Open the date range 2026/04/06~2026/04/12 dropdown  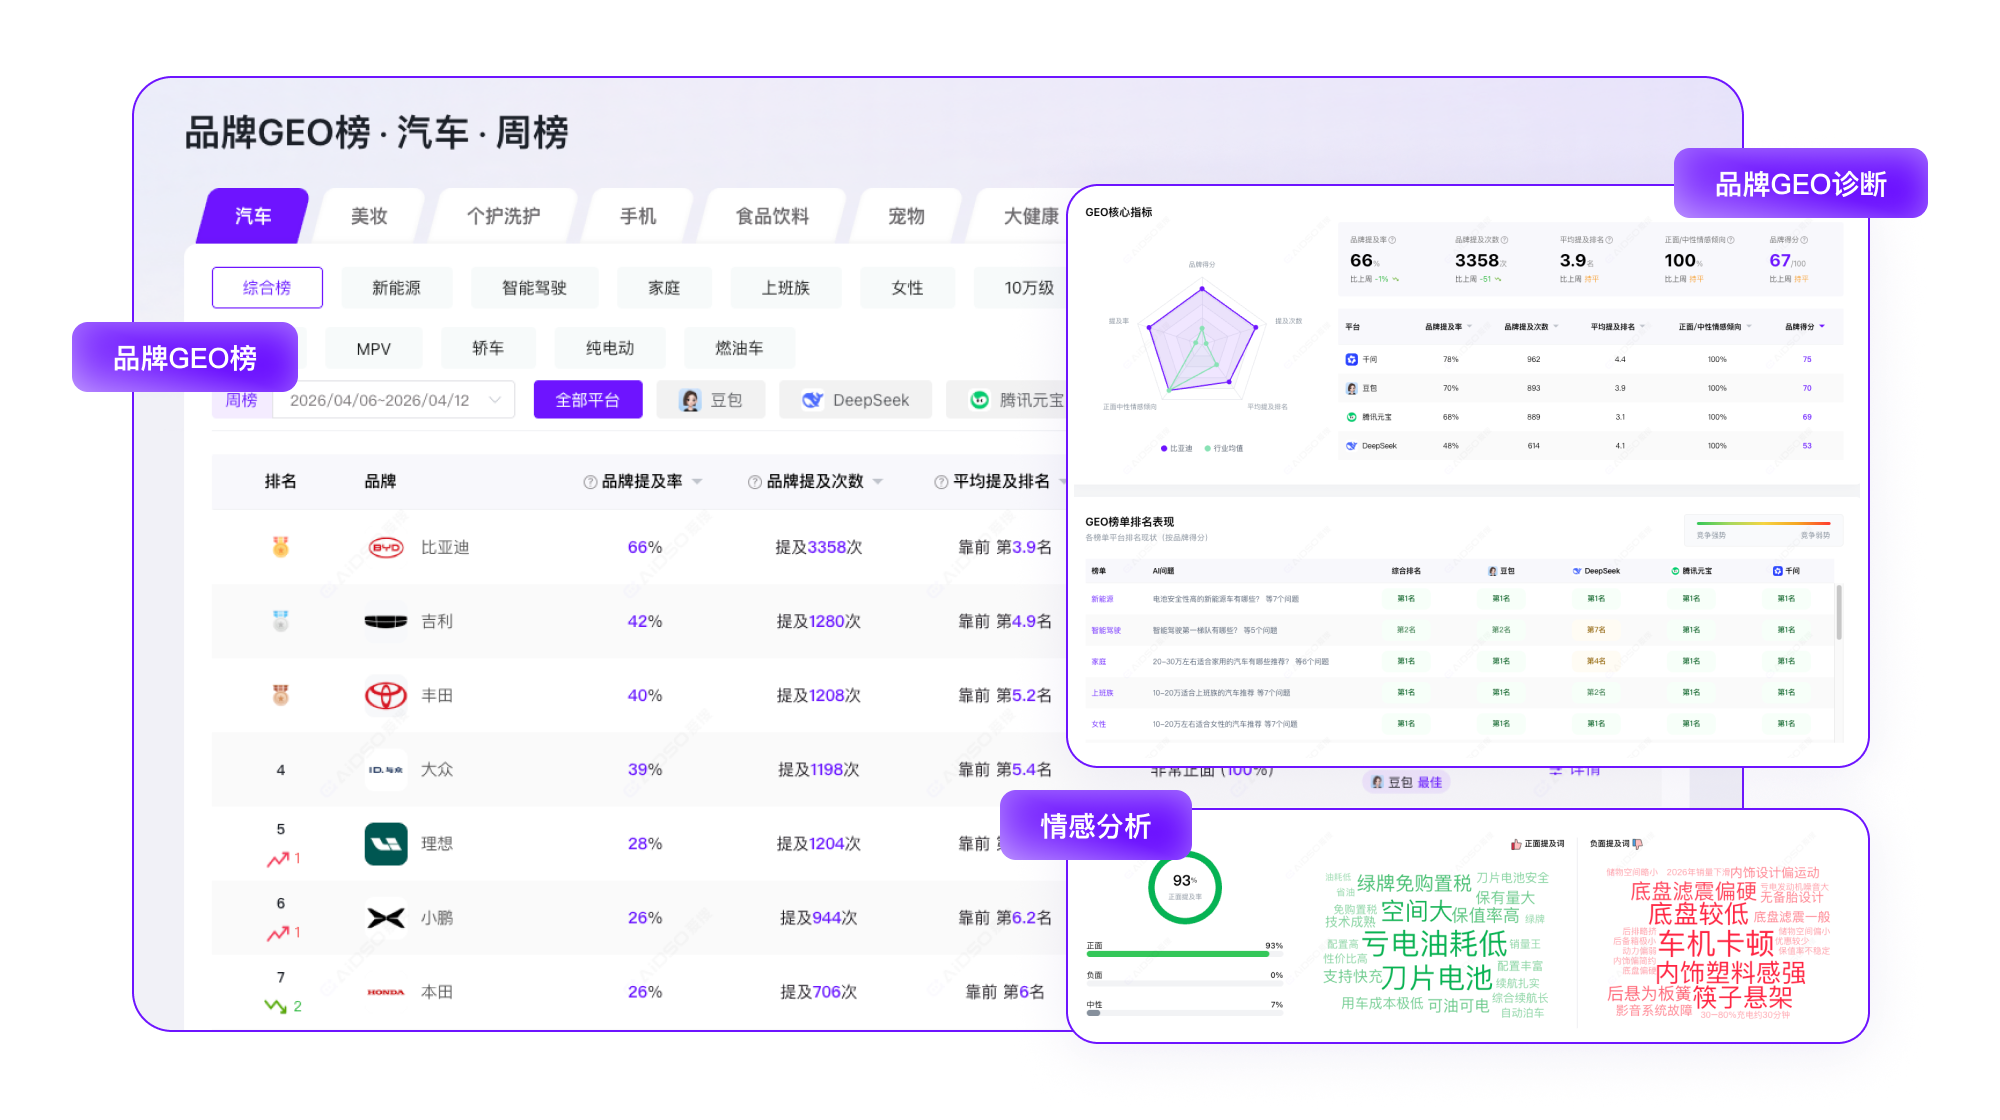392,399
